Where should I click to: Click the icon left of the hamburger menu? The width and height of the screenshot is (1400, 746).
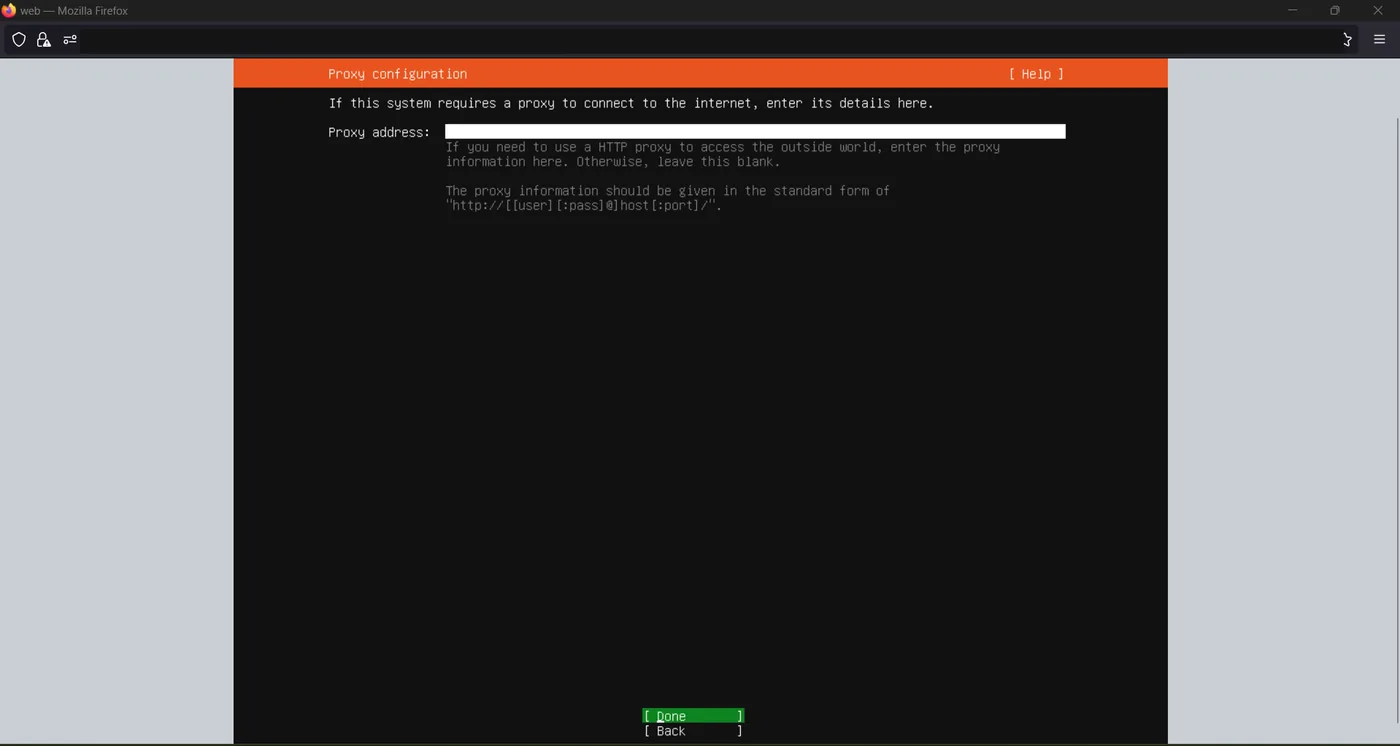pos(1347,40)
